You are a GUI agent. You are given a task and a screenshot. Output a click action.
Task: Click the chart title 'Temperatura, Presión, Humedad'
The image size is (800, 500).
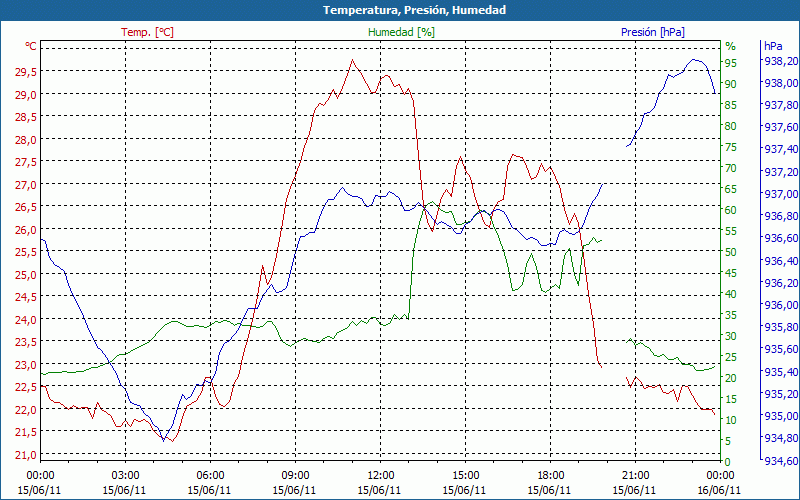414,10
